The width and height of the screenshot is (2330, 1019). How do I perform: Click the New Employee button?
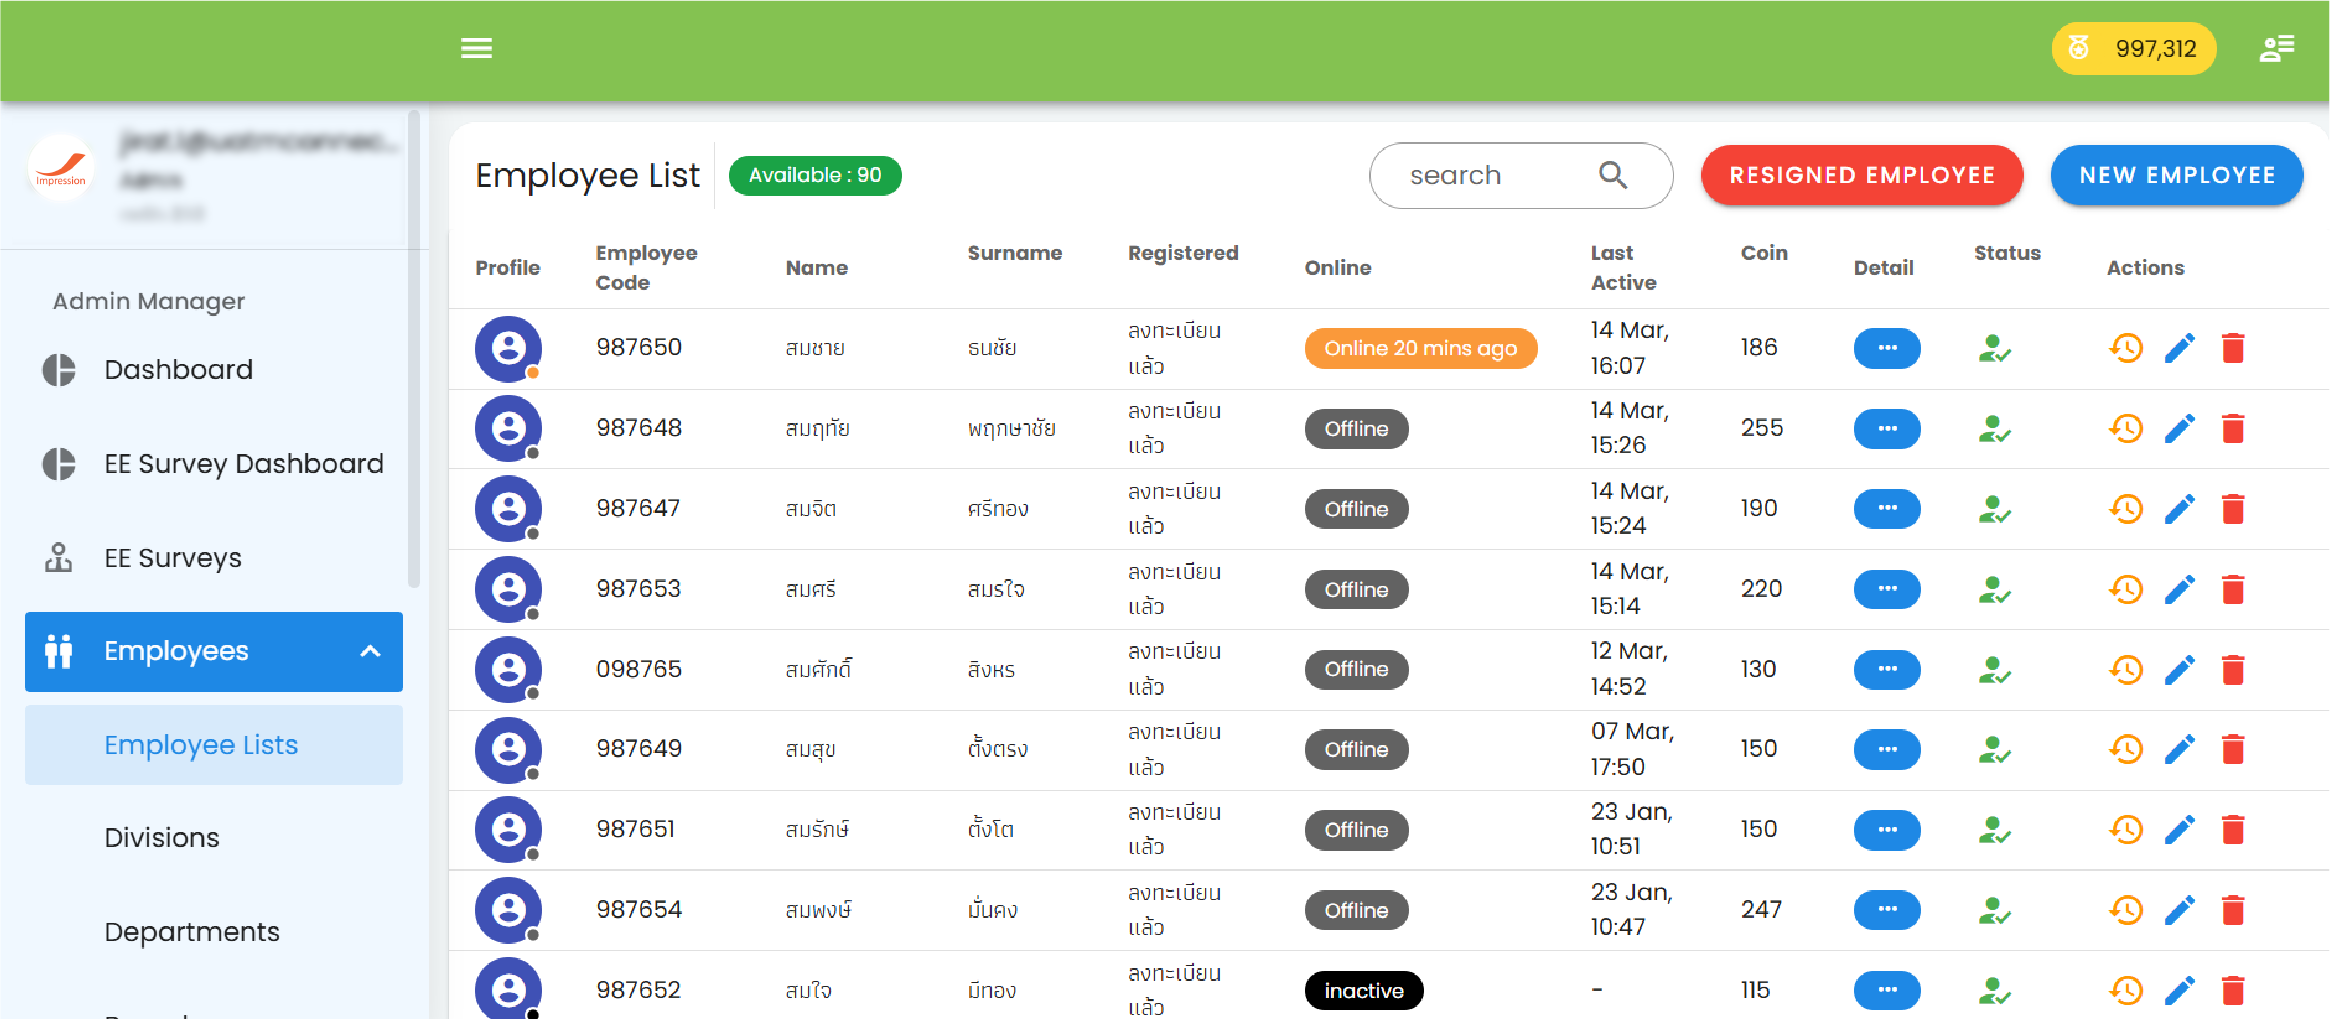tap(2177, 175)
